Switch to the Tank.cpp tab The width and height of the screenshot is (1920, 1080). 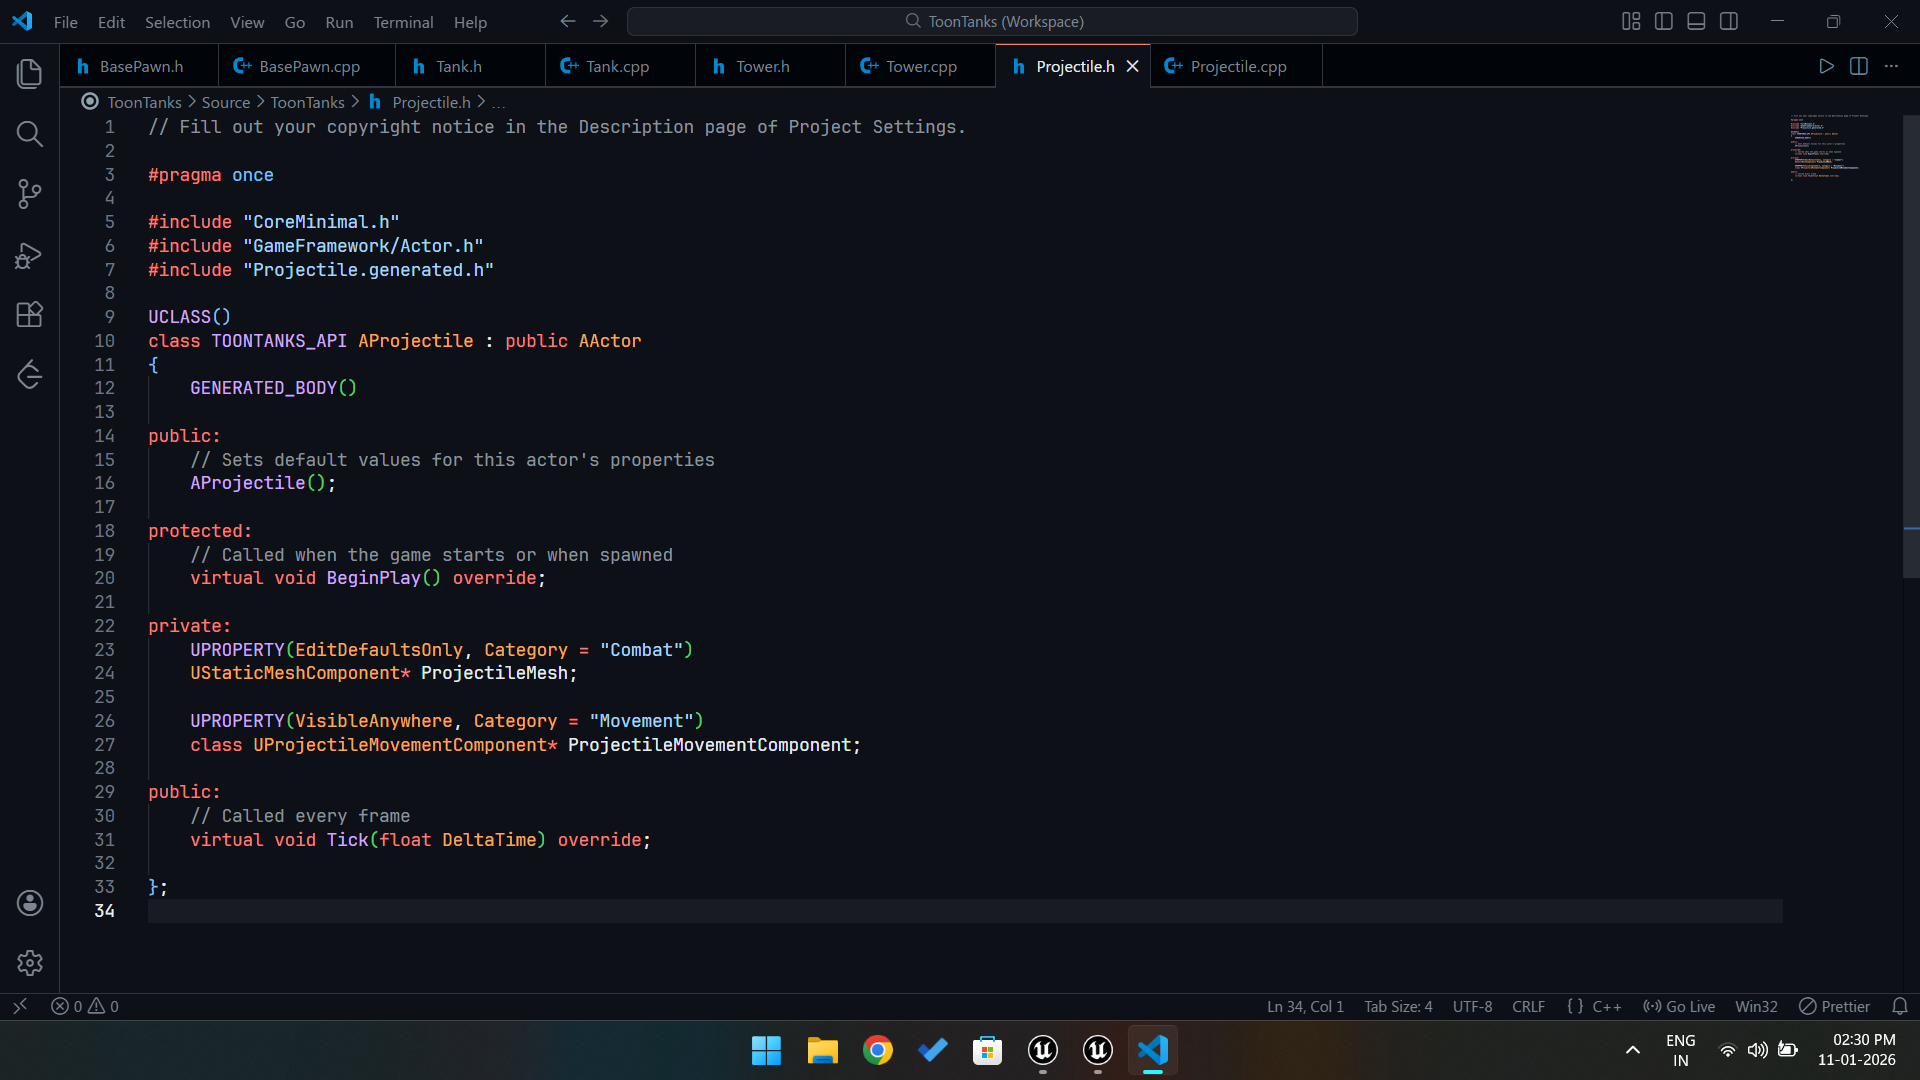616,66
